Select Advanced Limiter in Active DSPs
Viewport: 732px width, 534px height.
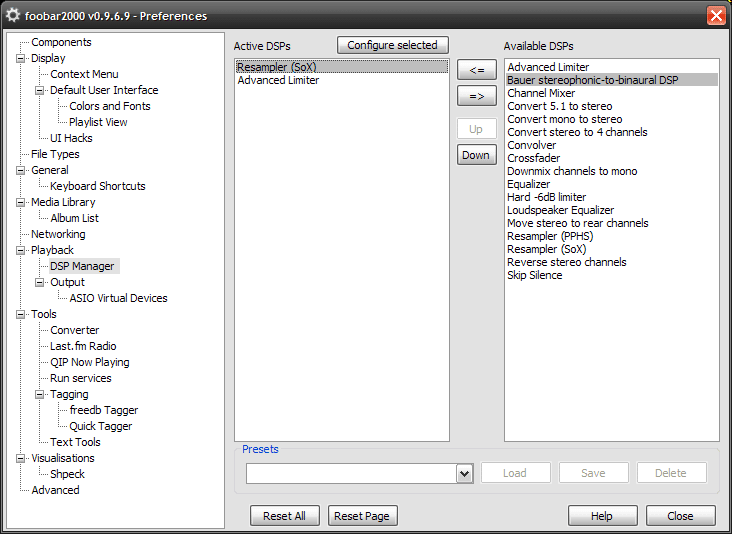[278, 80]
